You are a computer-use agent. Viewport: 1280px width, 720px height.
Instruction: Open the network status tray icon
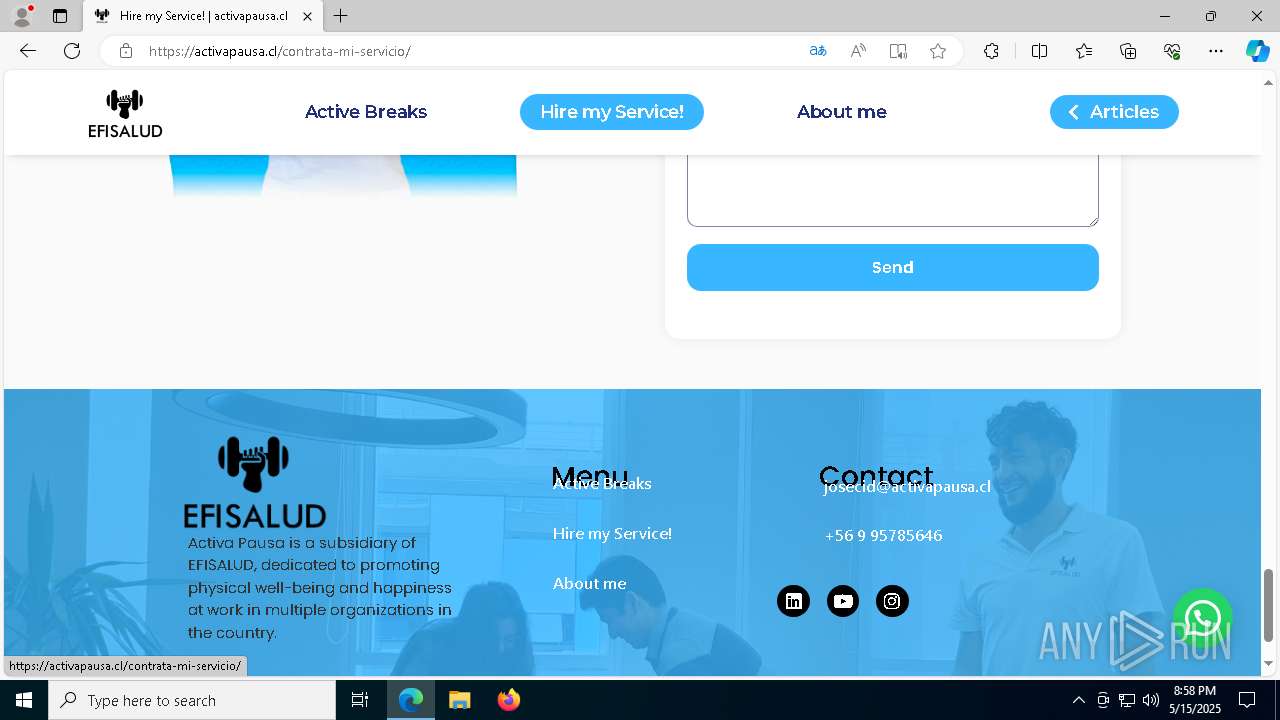click(x=1127, y=700)
